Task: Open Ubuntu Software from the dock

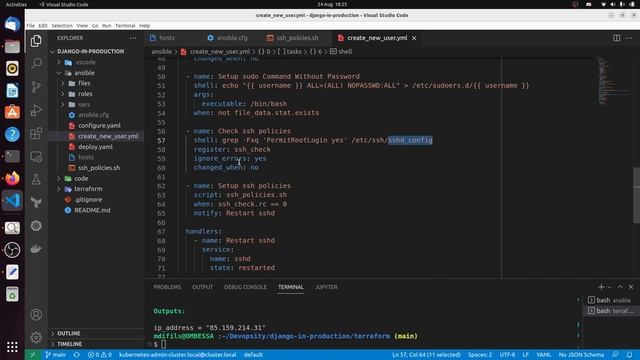Action: (x=12, y=112)
